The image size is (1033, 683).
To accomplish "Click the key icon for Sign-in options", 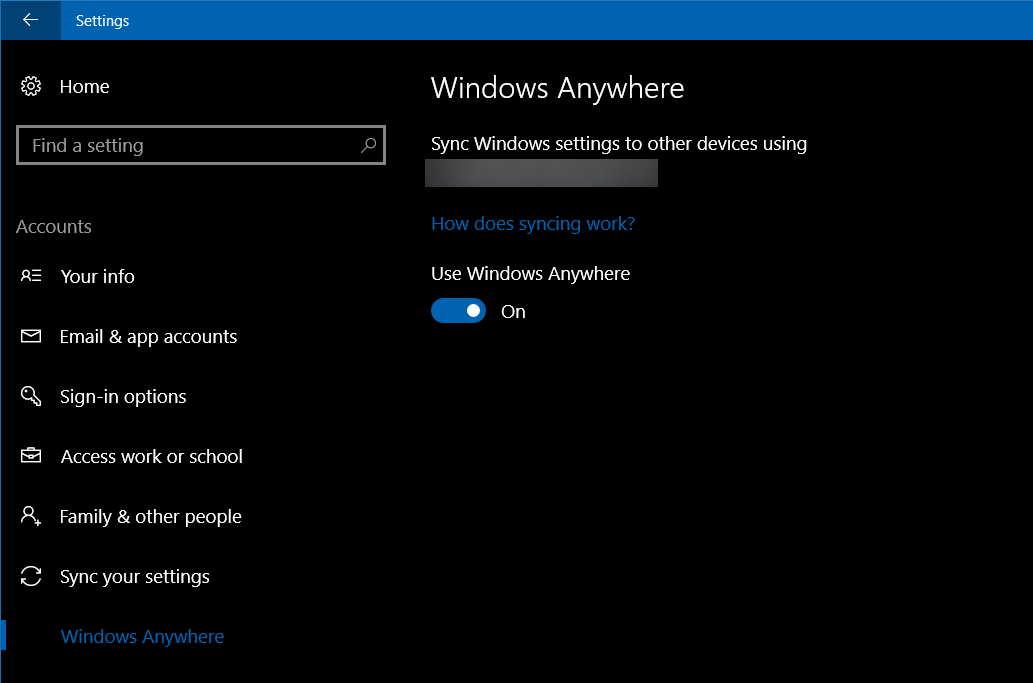I will pos(31,396).
